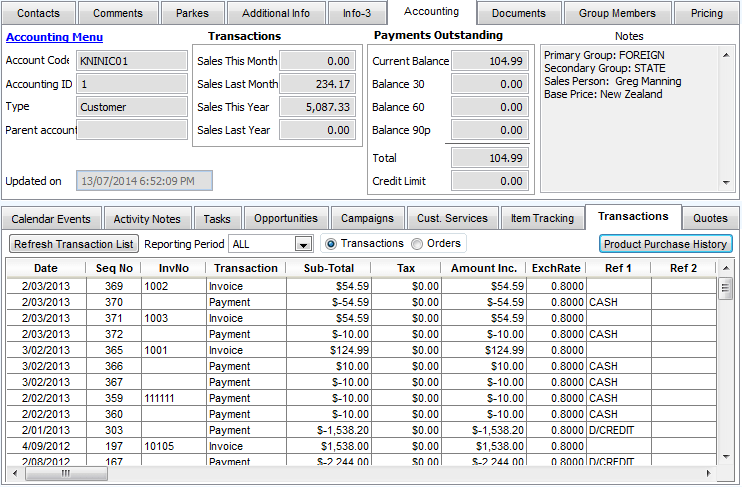Click the ExchRate column header
Image resolution: width=742 pixels, height=487 pixels.
coord(556,268)
